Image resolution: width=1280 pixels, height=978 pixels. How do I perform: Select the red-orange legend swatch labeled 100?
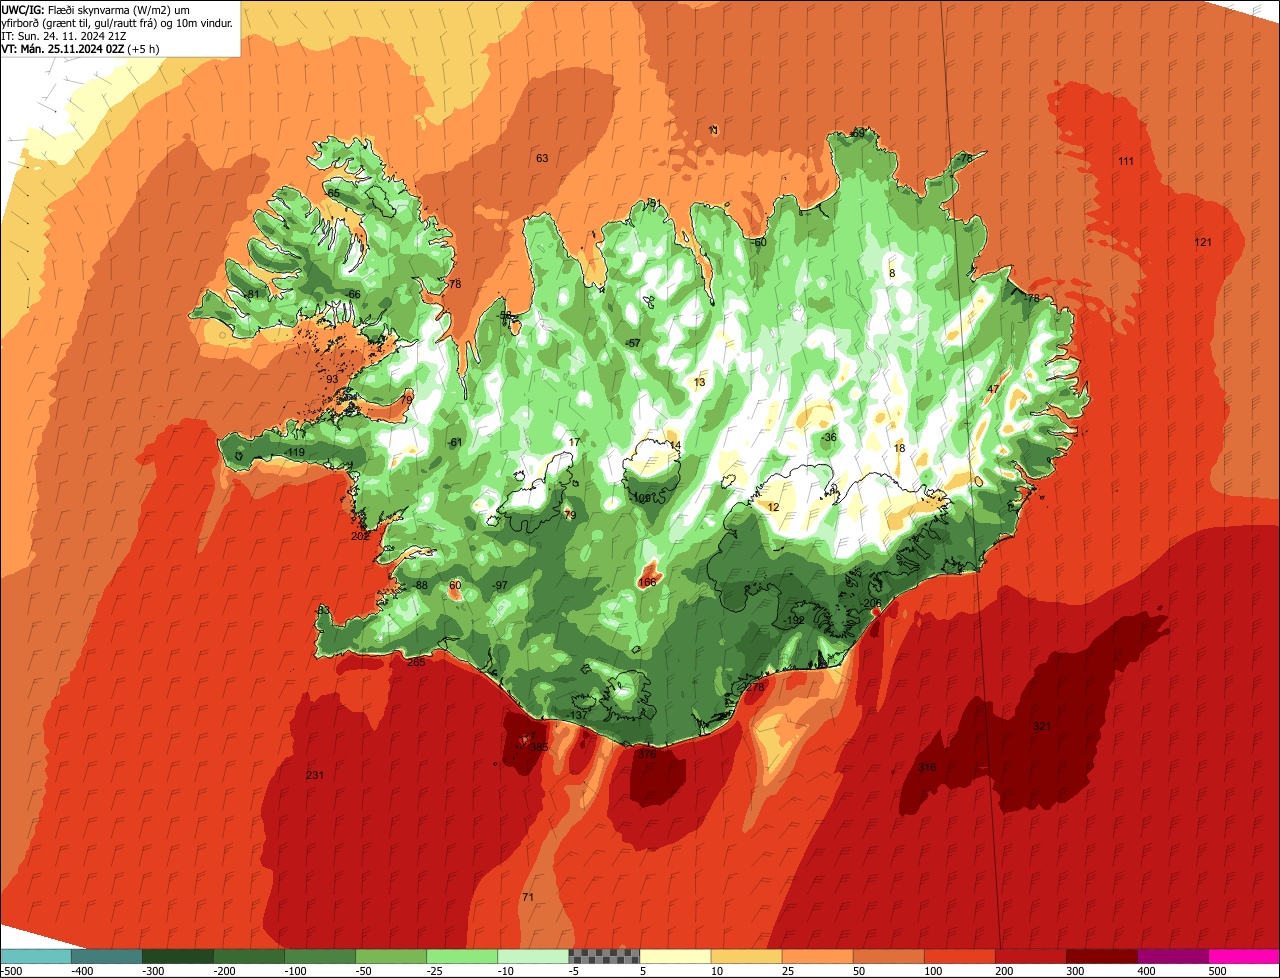click(959, 956)
